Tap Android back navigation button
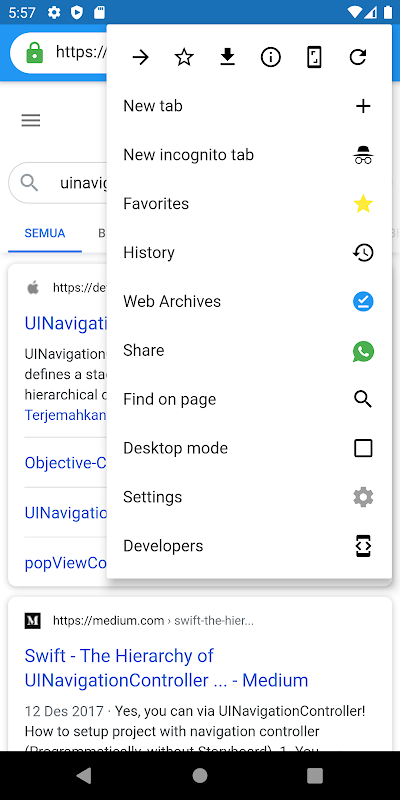 click(84, 776)
